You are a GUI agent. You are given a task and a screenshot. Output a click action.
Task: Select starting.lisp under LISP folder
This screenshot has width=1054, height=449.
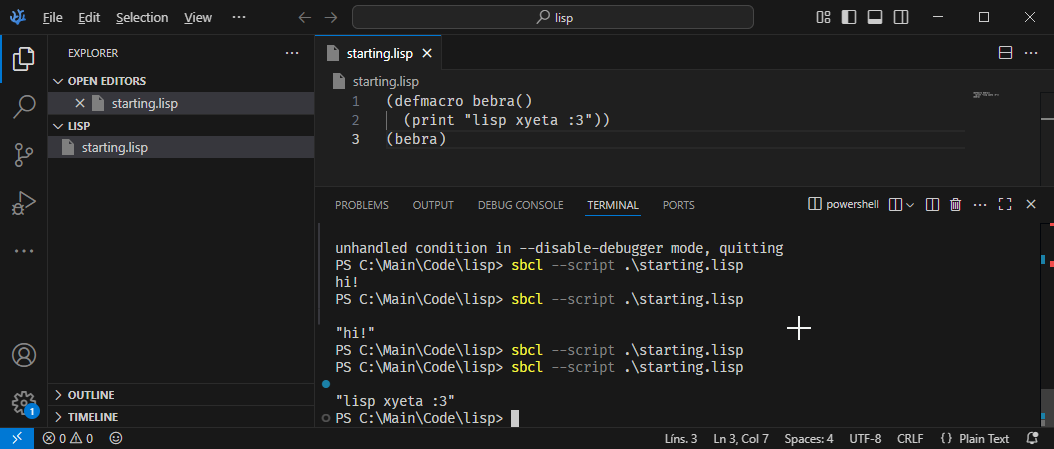[115, 148]
